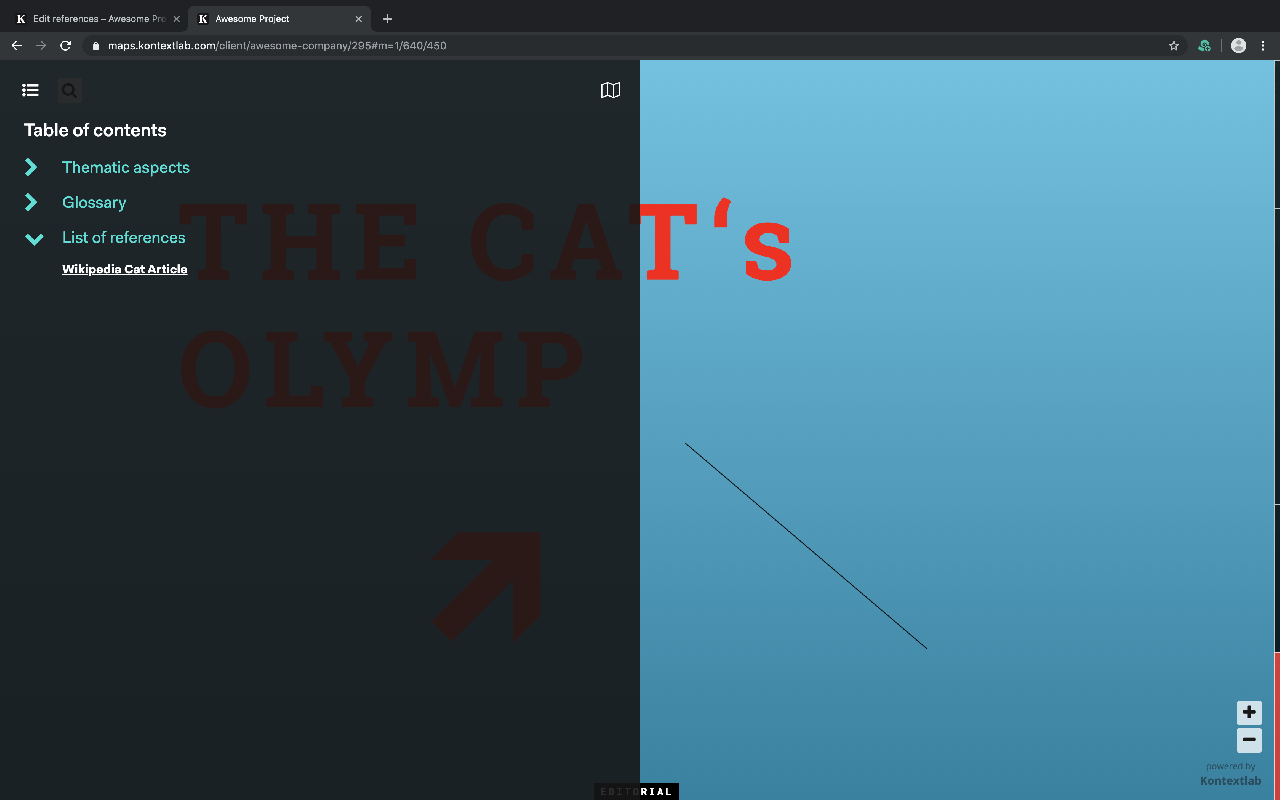The image size is (1280, 800).
Task: Expand the Thematic aspects chevron
Action: (x=32, y=167)
